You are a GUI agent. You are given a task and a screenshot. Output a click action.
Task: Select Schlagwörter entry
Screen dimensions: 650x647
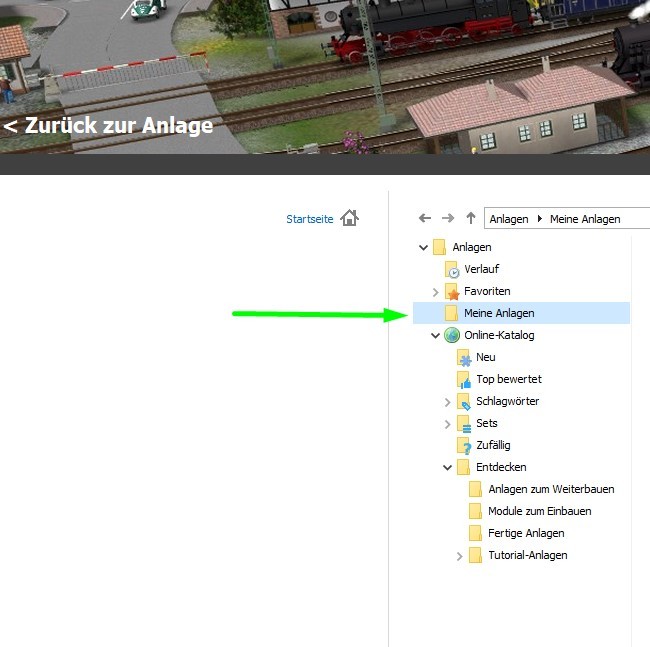[507, 401]
